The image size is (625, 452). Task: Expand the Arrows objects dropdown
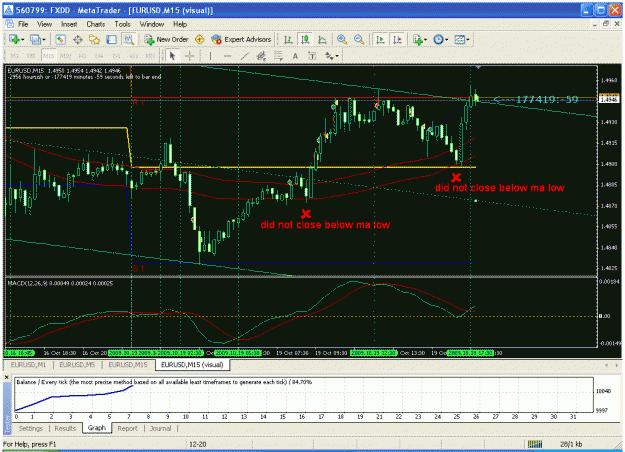click(x=338, y=56)
